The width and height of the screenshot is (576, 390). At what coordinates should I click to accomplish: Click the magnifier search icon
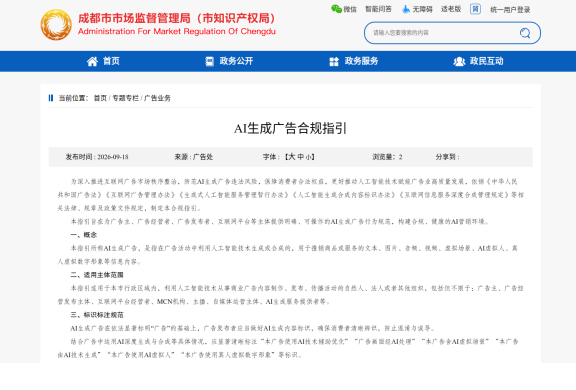(x=525, y=33)
